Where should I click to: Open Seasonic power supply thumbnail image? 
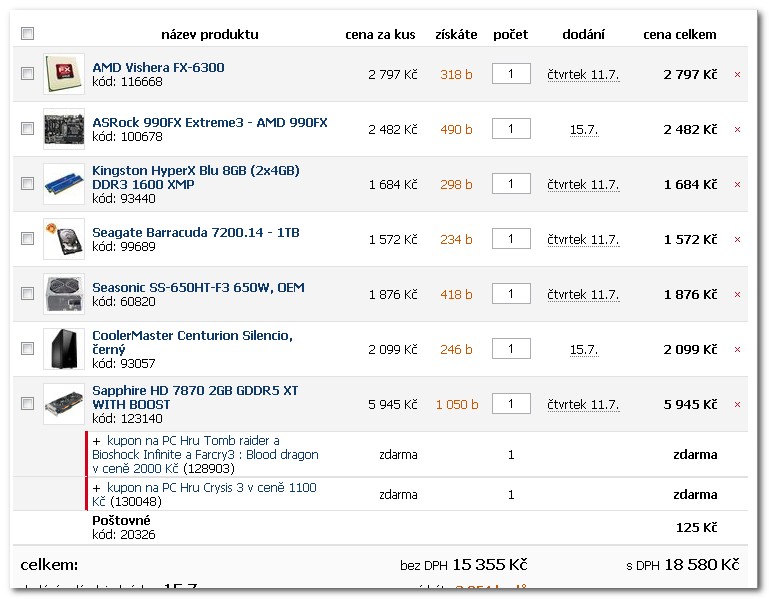tap(64, 294)
